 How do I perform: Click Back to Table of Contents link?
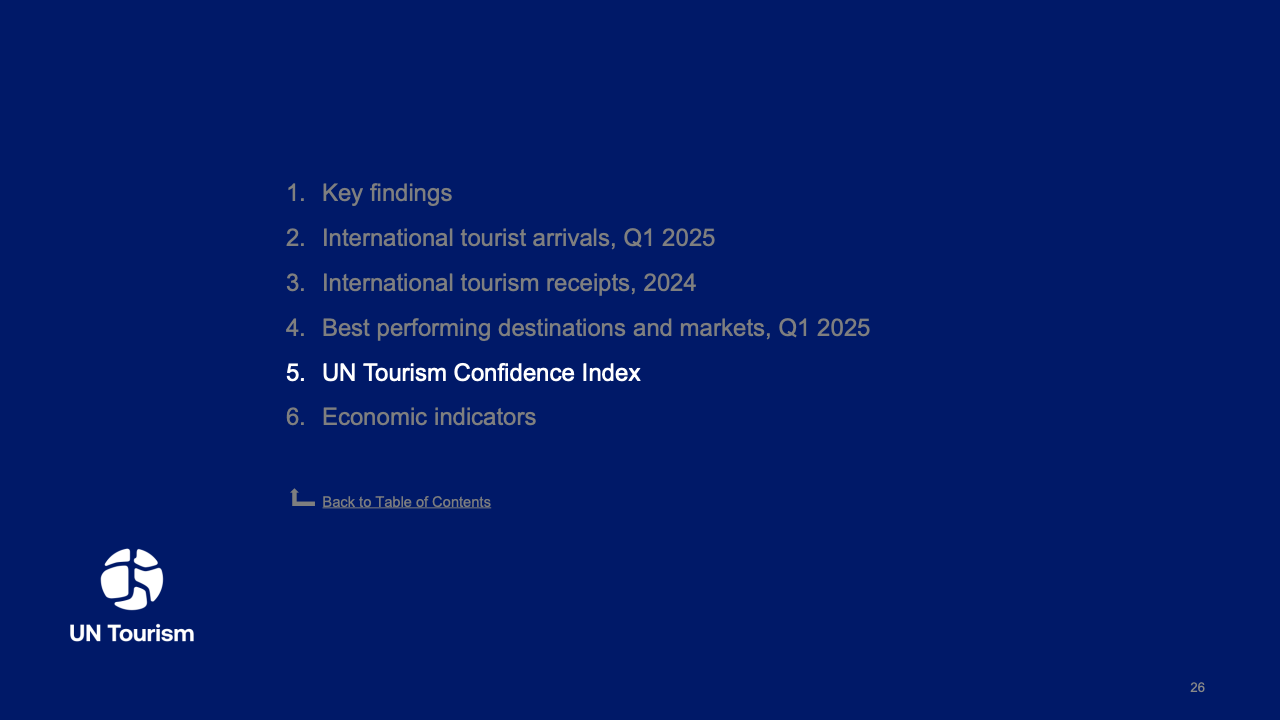pos(406,502)
